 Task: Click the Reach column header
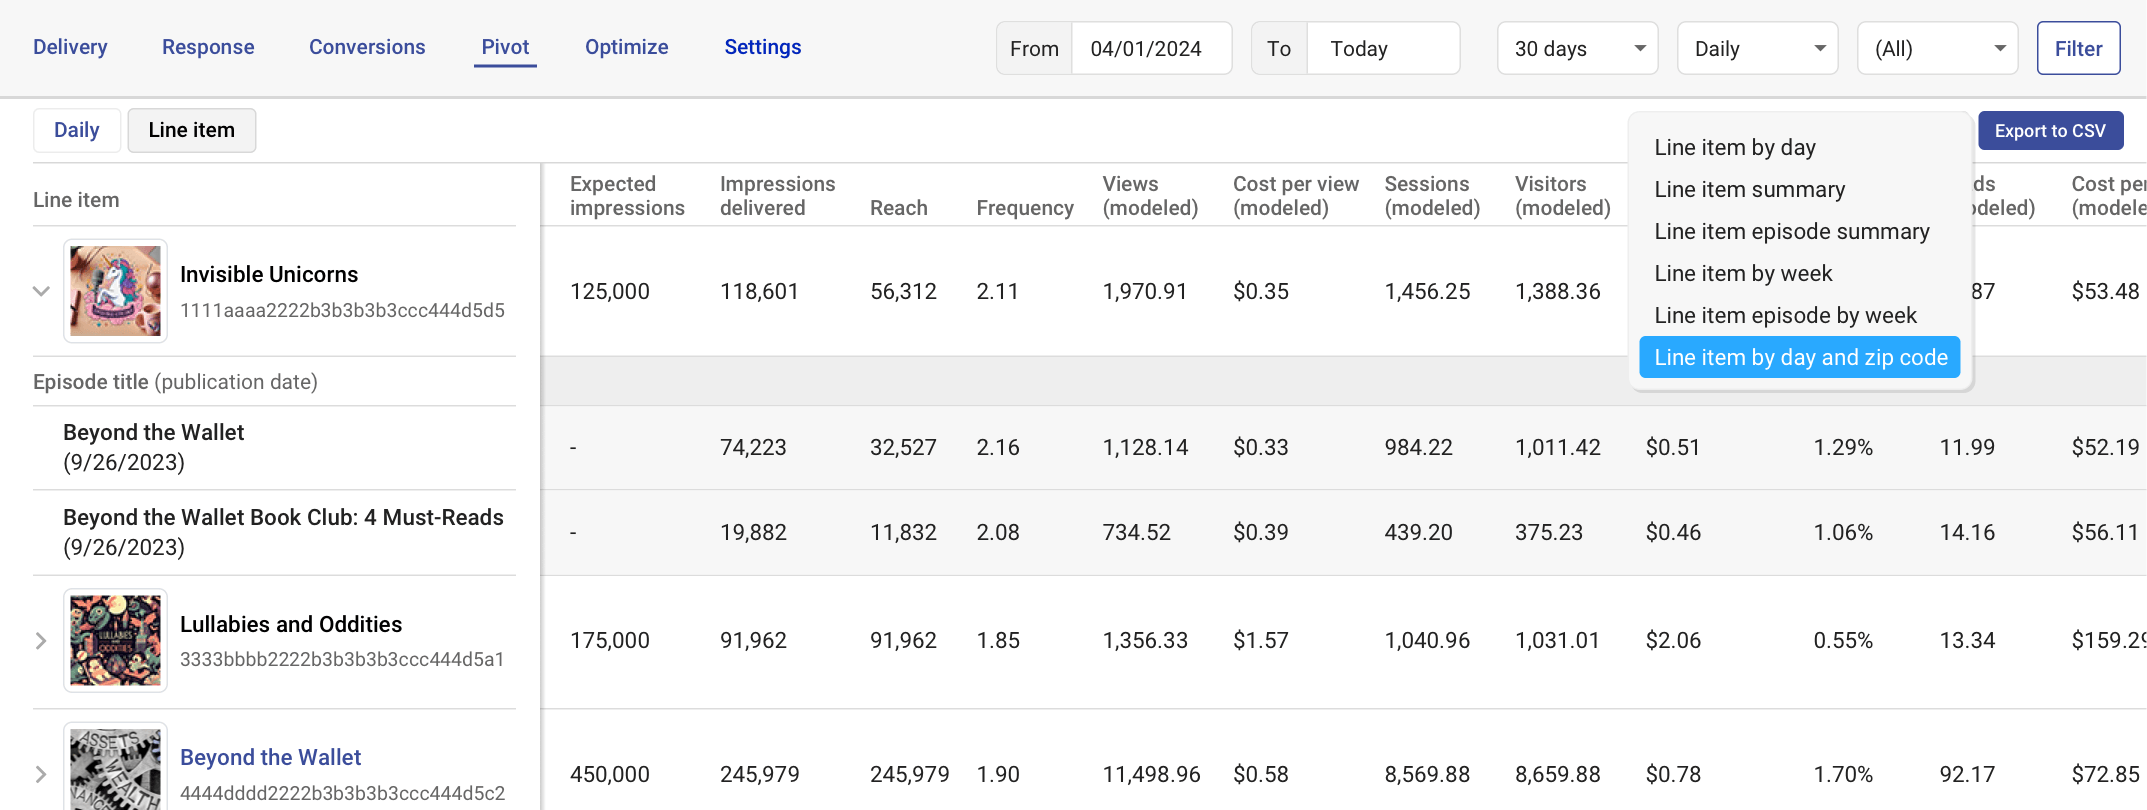point(899,208)
